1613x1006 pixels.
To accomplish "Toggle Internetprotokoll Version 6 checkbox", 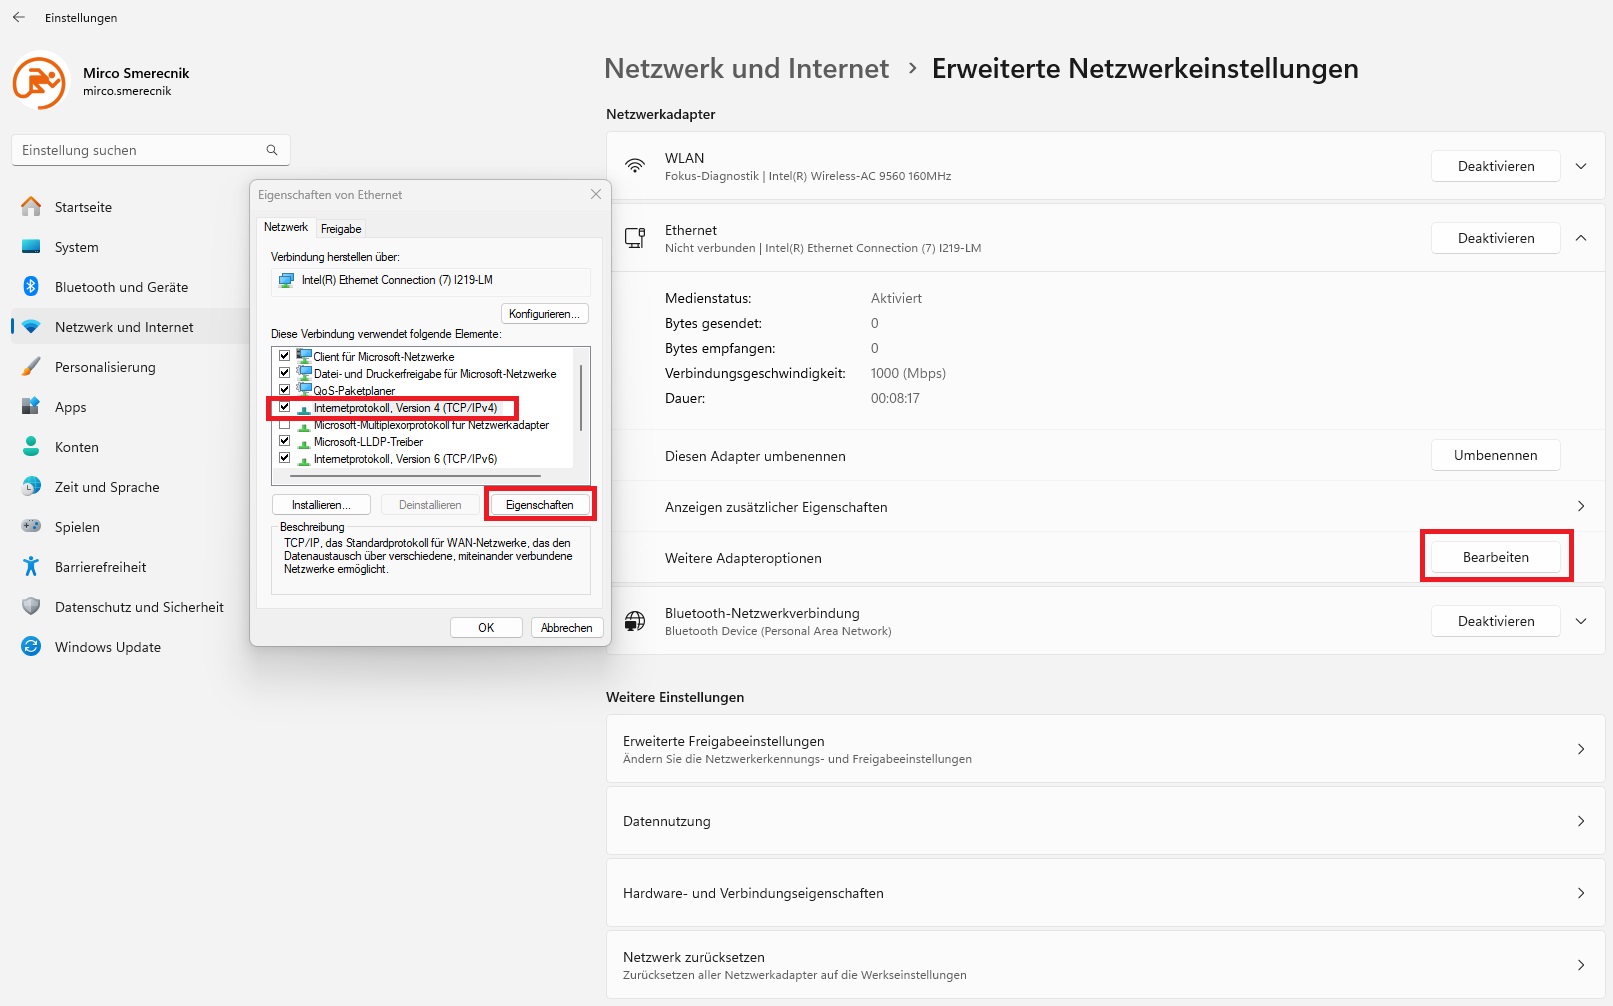I will point(285,458).
